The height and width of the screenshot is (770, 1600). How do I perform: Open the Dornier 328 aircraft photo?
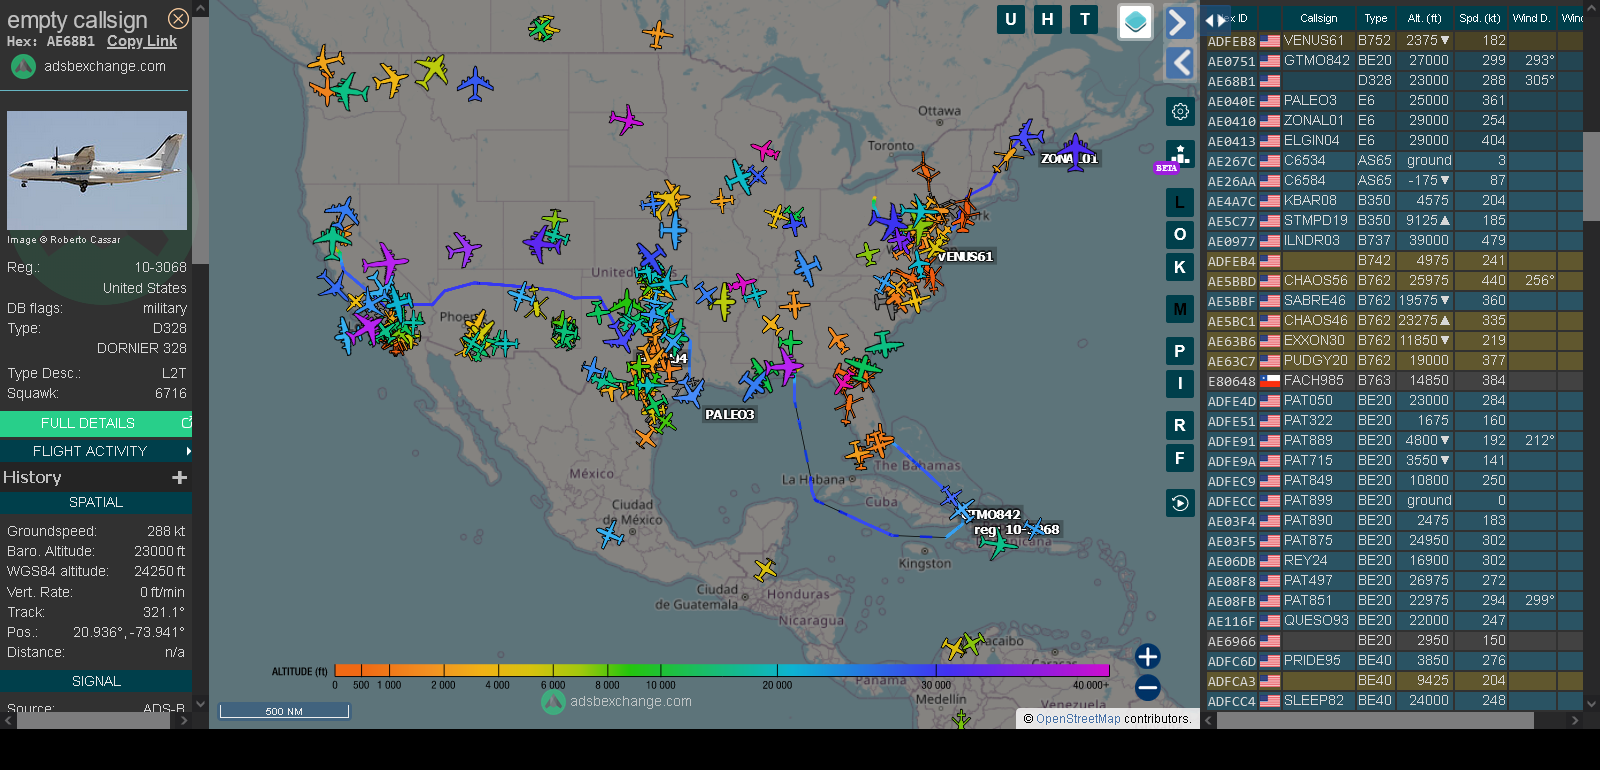[x=97, y=170]
